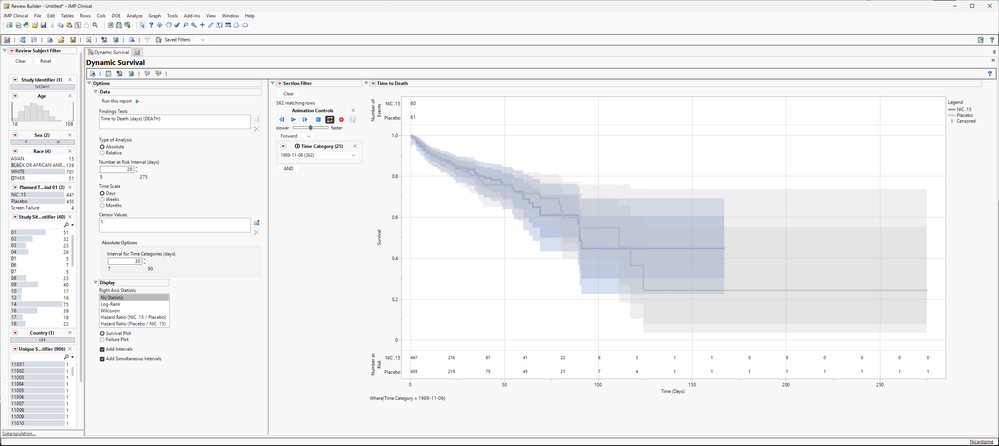Screen dimensions: 999x446
Task: Click the Subpopulation link in status bar
Action: [x=18, y=433]
